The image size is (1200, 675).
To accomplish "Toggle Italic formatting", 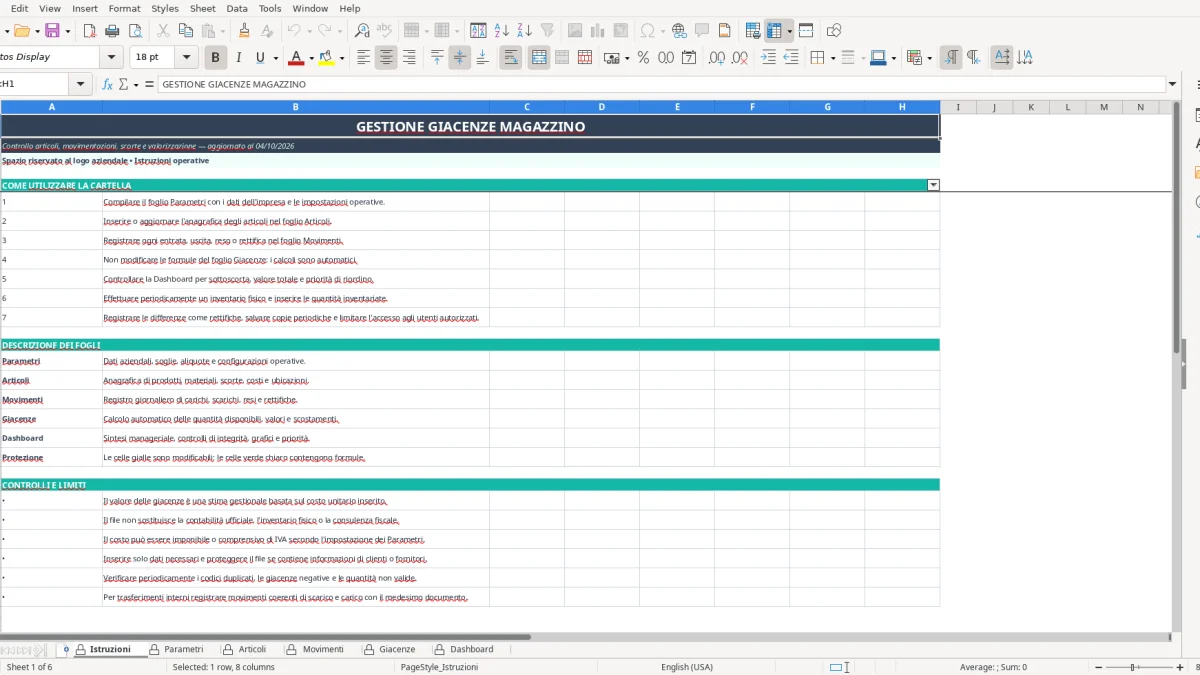I will pos(238,58).
